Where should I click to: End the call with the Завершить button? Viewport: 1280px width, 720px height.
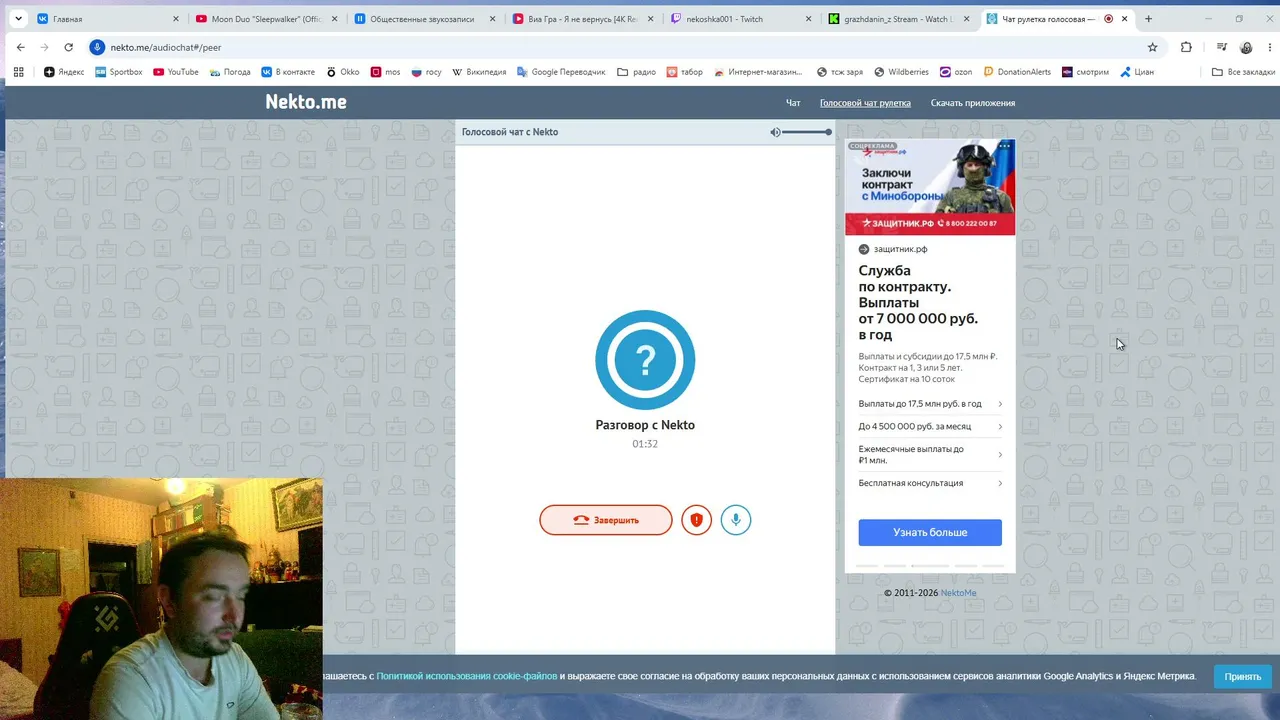pyautogui.click(x=606, y=520)
